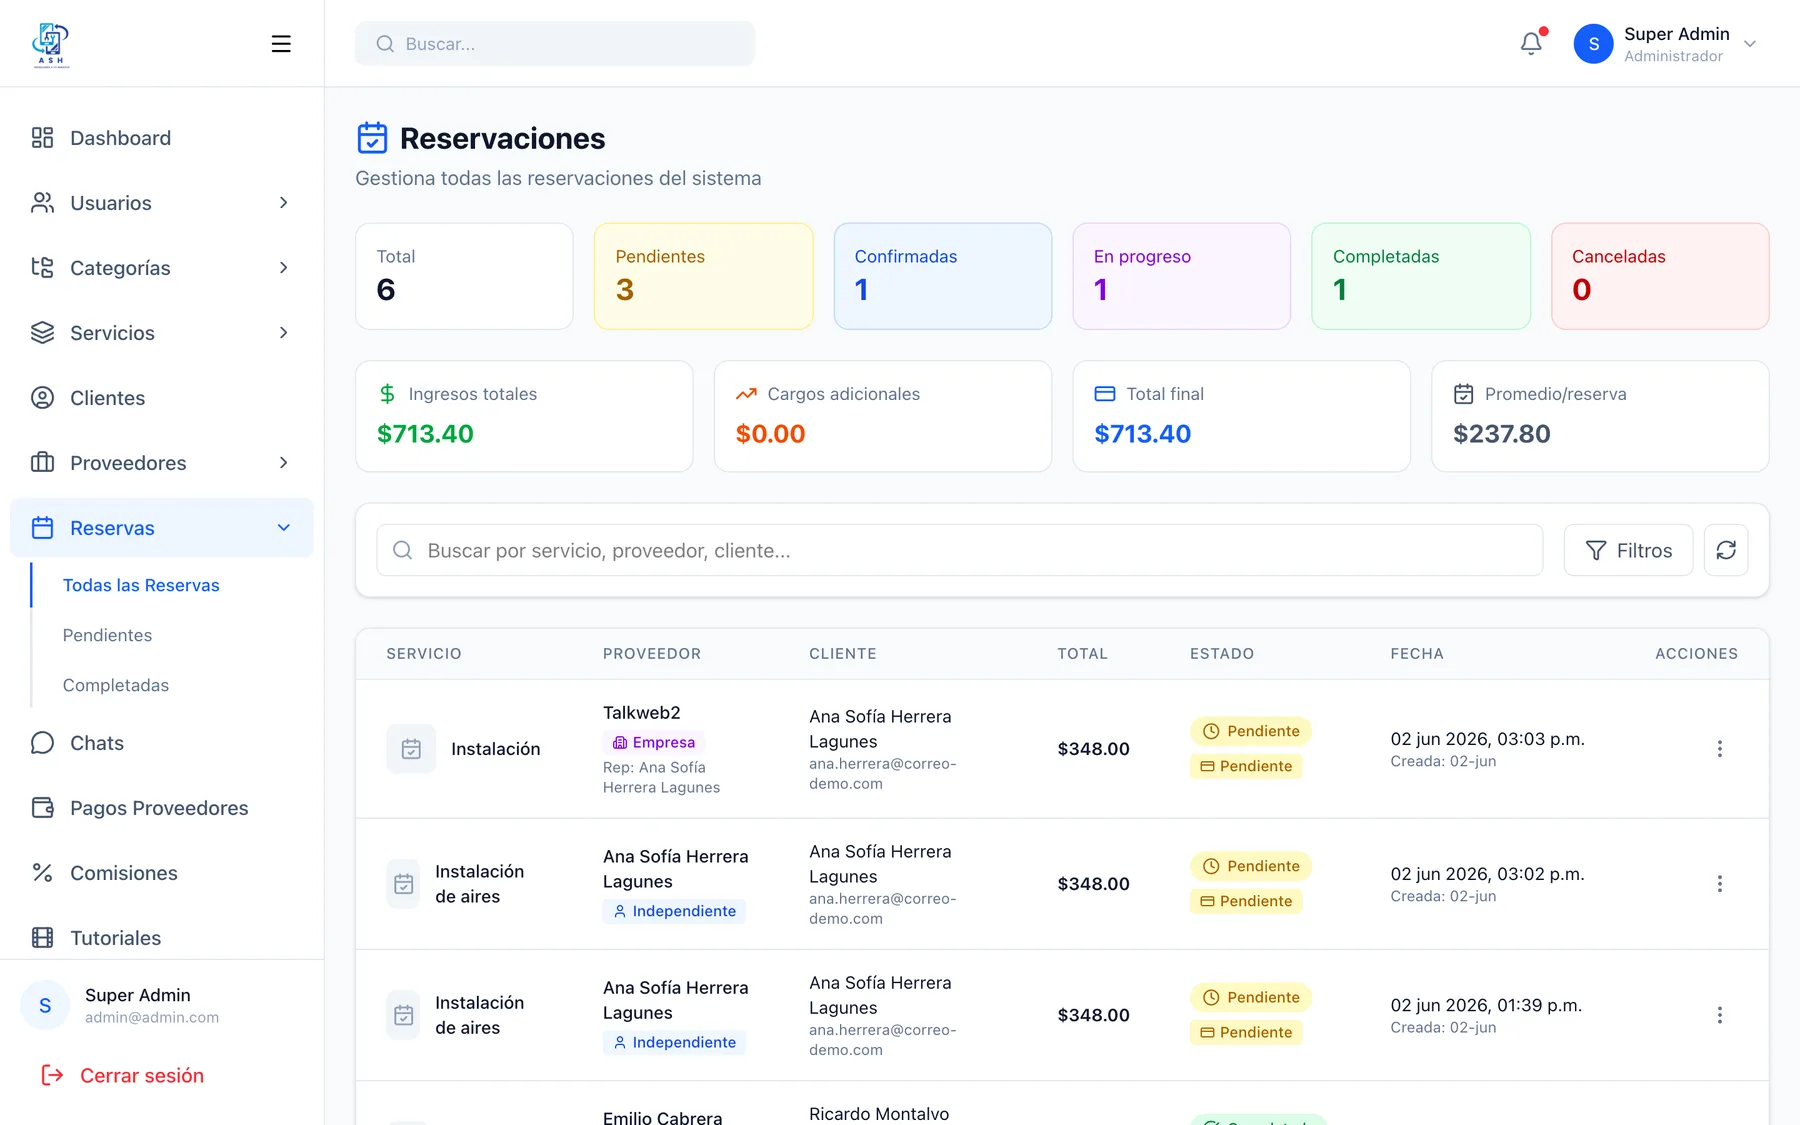Select the Pendientes summary card

click(x=704, y=276)
